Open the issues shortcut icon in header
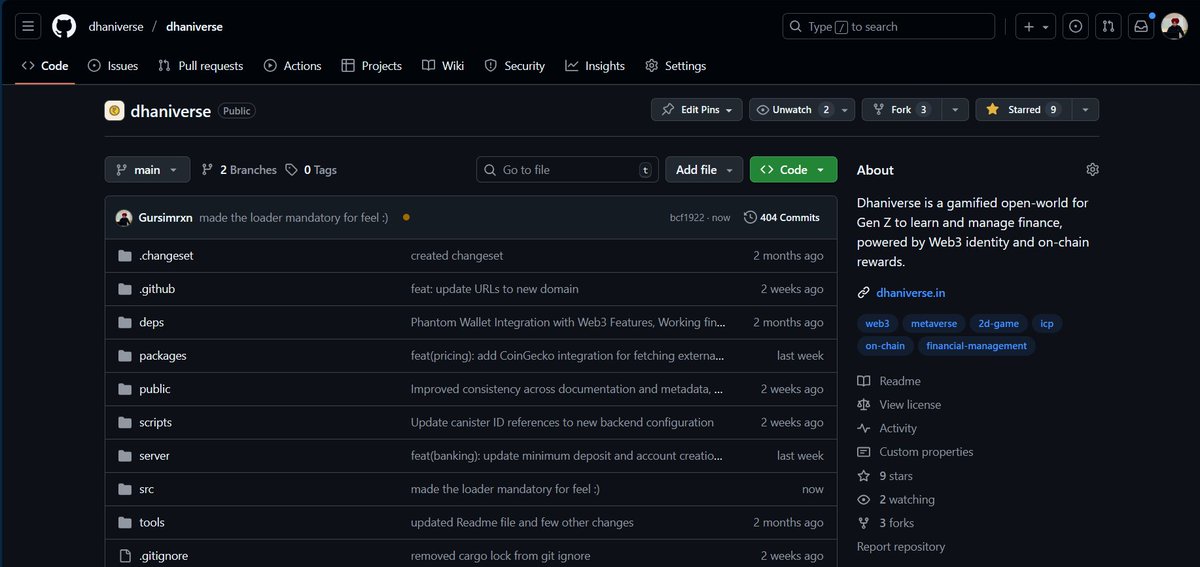 point(1076,27)
